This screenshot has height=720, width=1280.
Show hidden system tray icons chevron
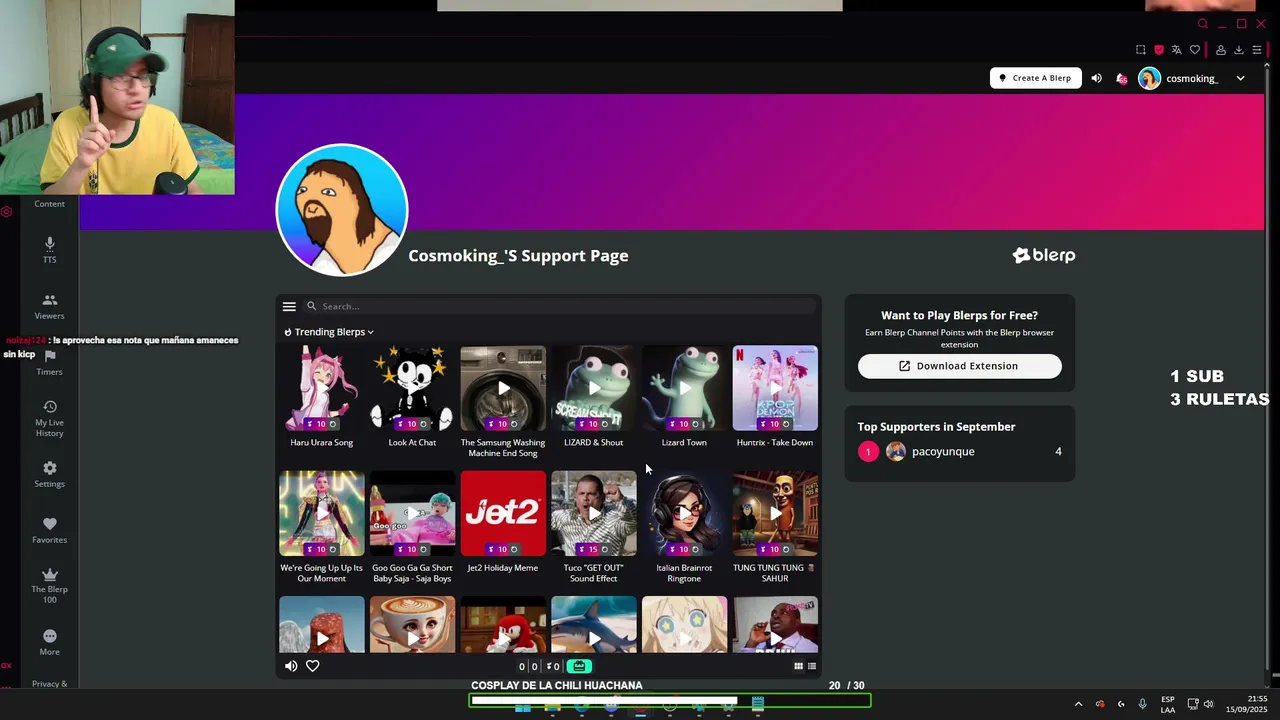pos(1078,704)
